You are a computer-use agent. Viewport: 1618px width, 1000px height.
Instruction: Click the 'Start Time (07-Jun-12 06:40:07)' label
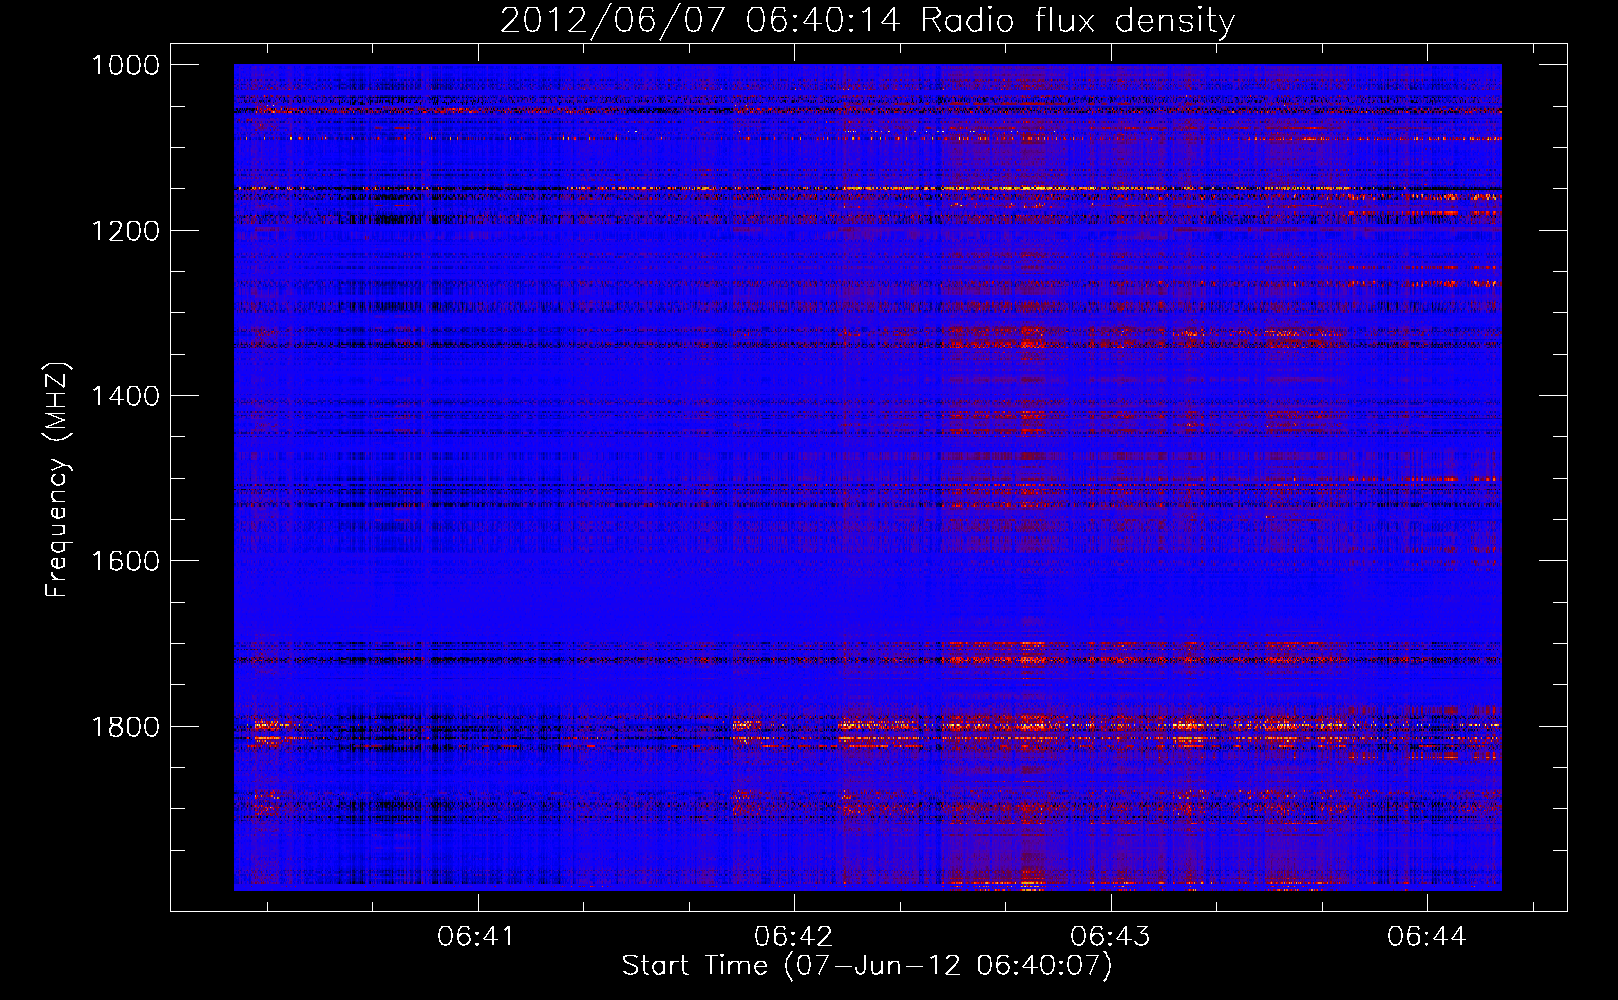[x=867, y=966]
